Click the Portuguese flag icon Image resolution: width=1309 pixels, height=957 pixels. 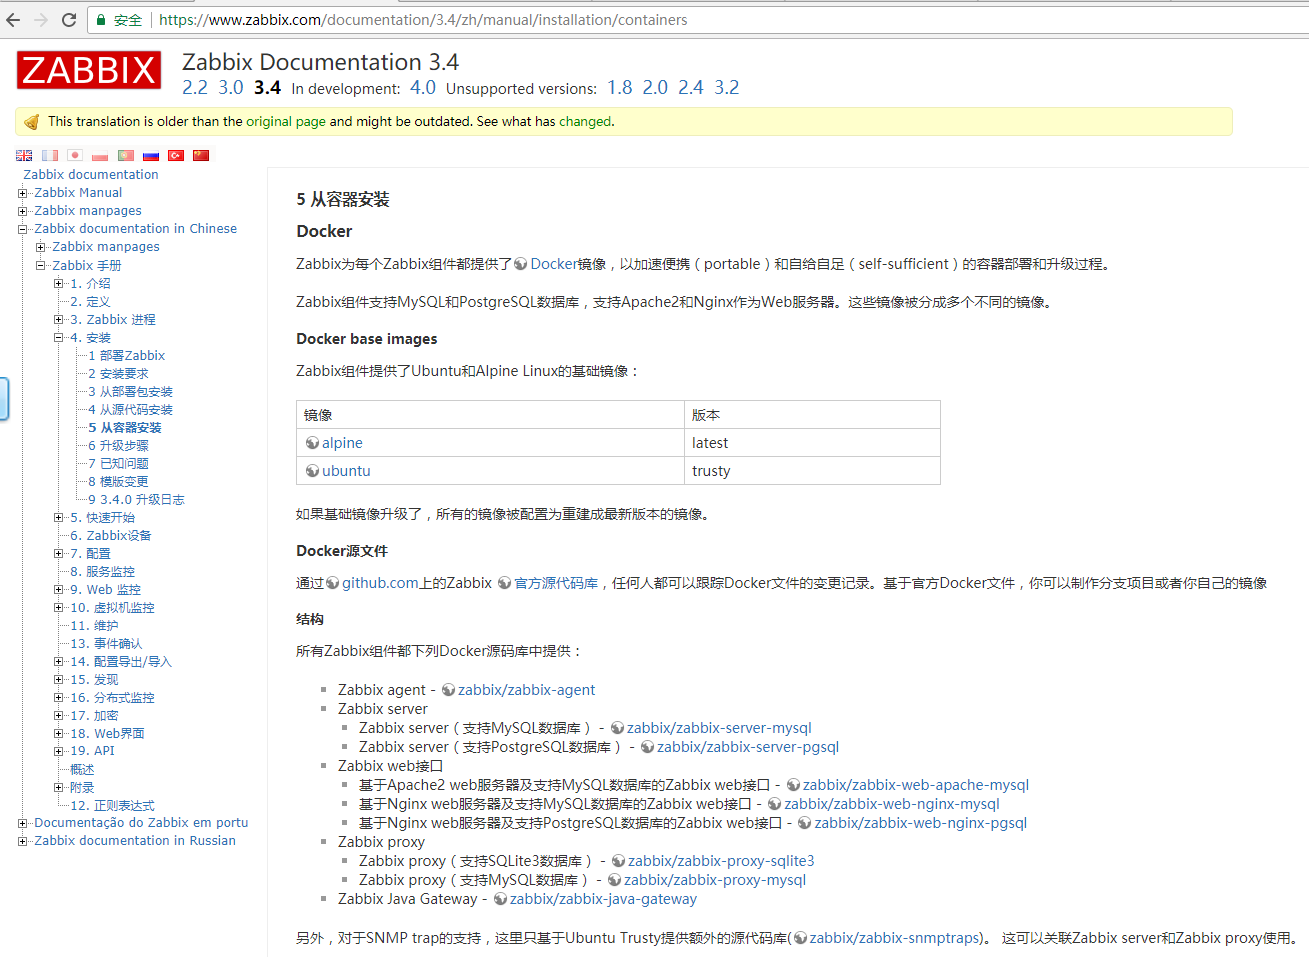point(126,155)
